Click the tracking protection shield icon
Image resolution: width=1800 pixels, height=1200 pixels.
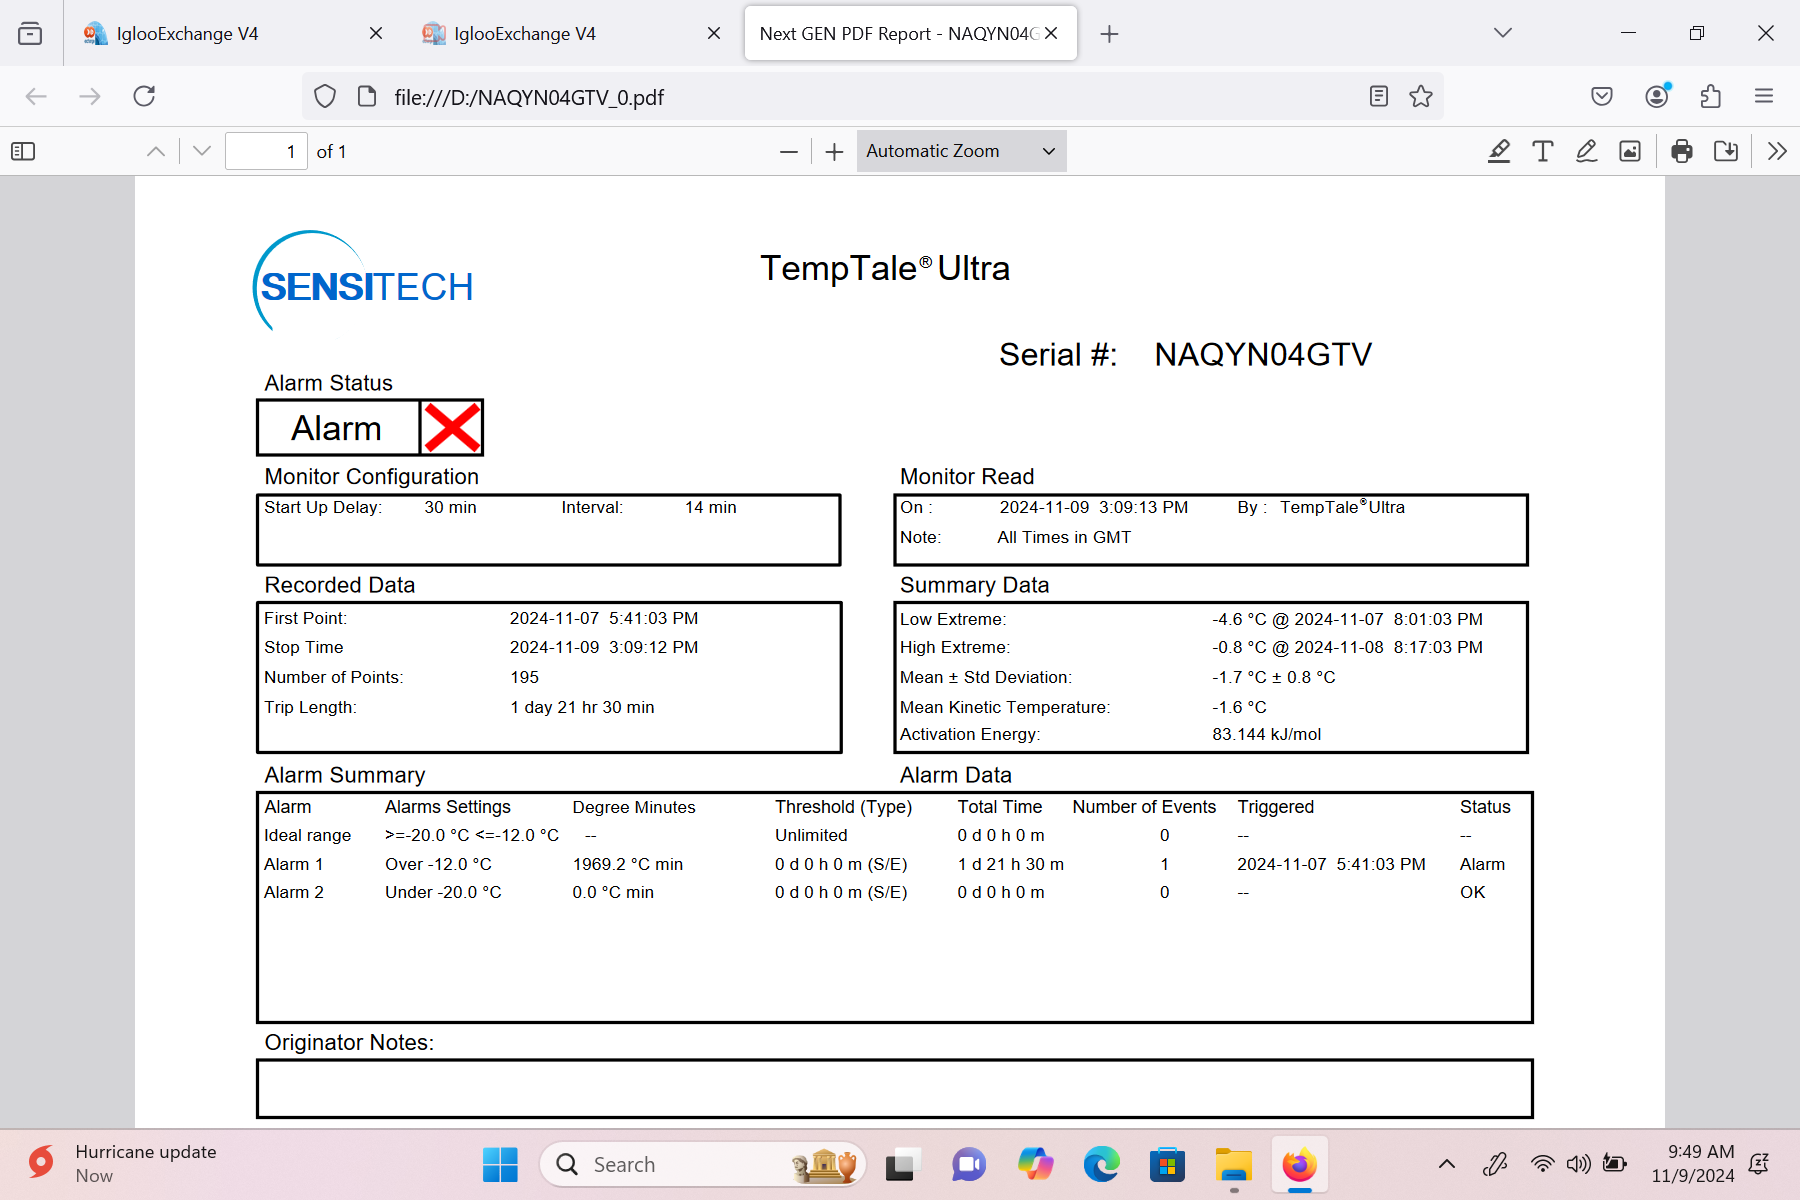pos(325,96)
